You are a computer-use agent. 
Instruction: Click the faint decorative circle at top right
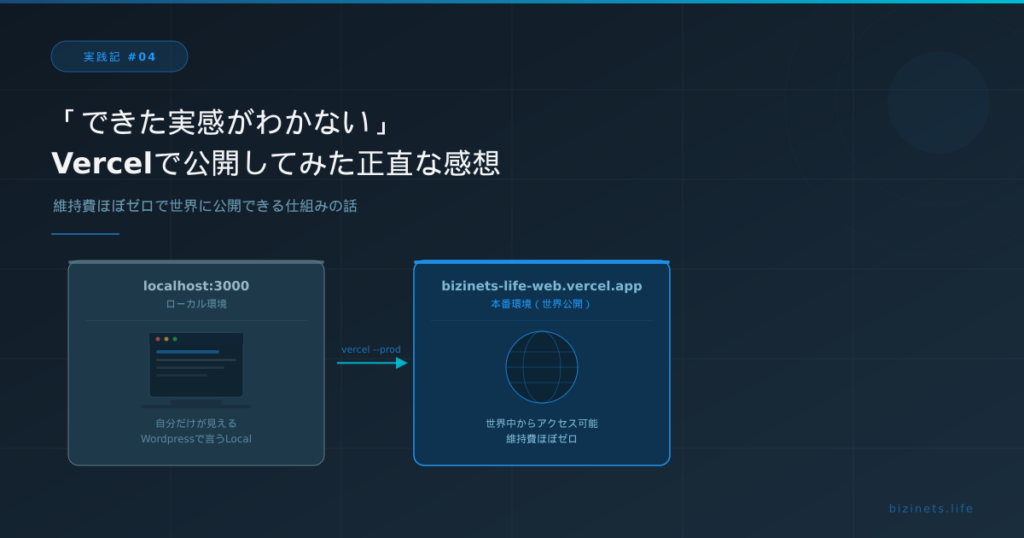tap(937, 102)
